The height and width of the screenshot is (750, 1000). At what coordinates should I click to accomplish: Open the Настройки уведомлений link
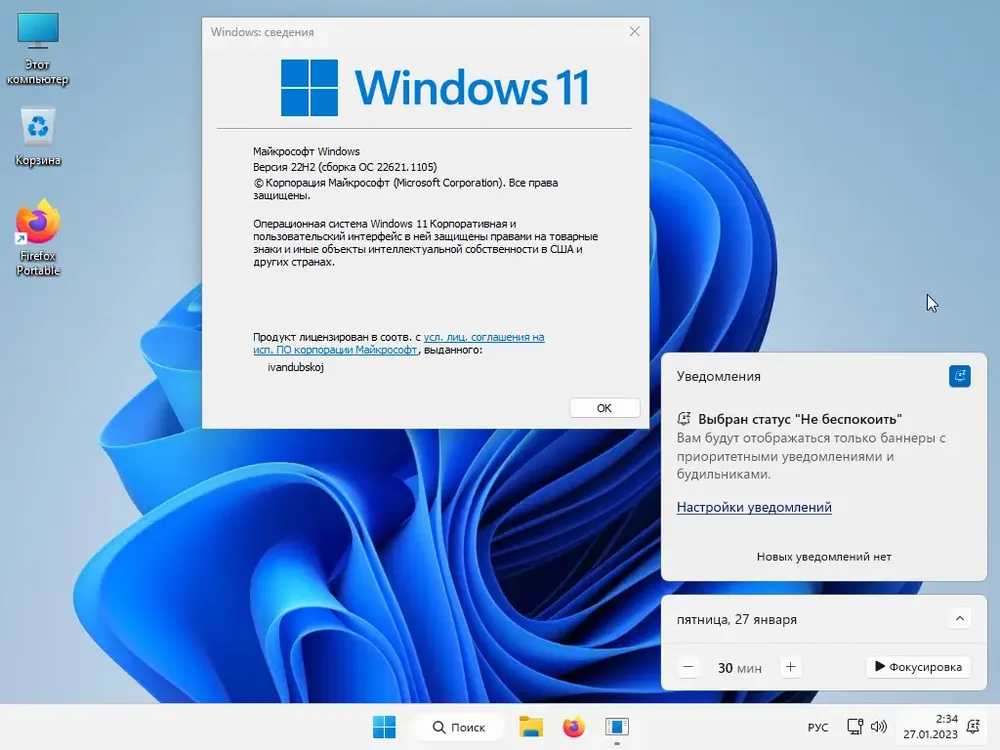click(754, 507)
